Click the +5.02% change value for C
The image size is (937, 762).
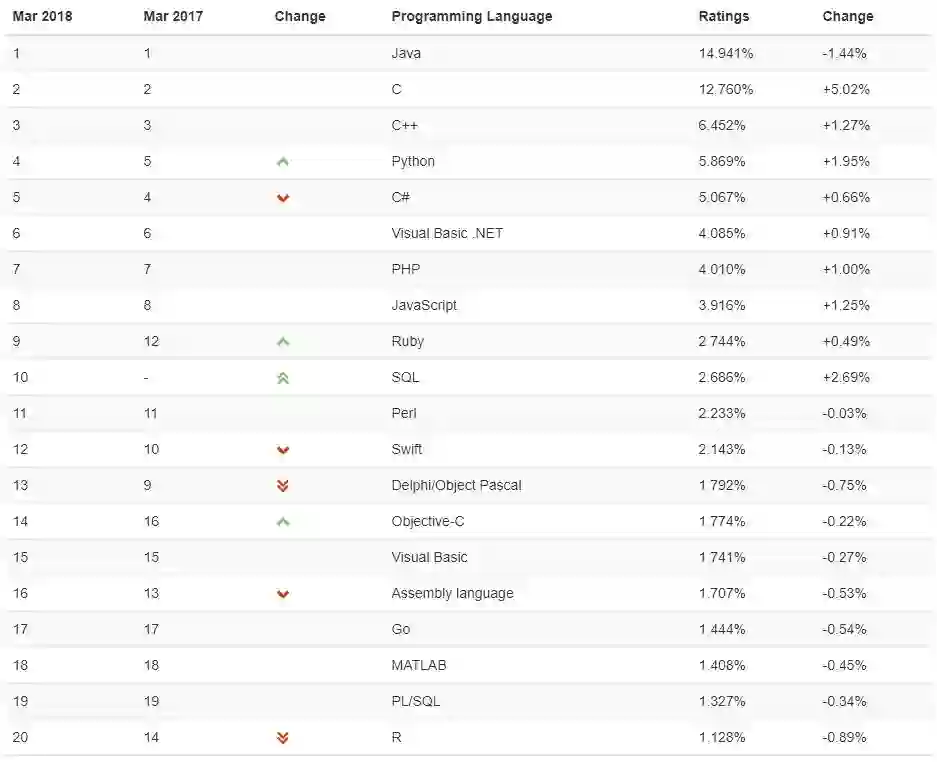[845, 89]
